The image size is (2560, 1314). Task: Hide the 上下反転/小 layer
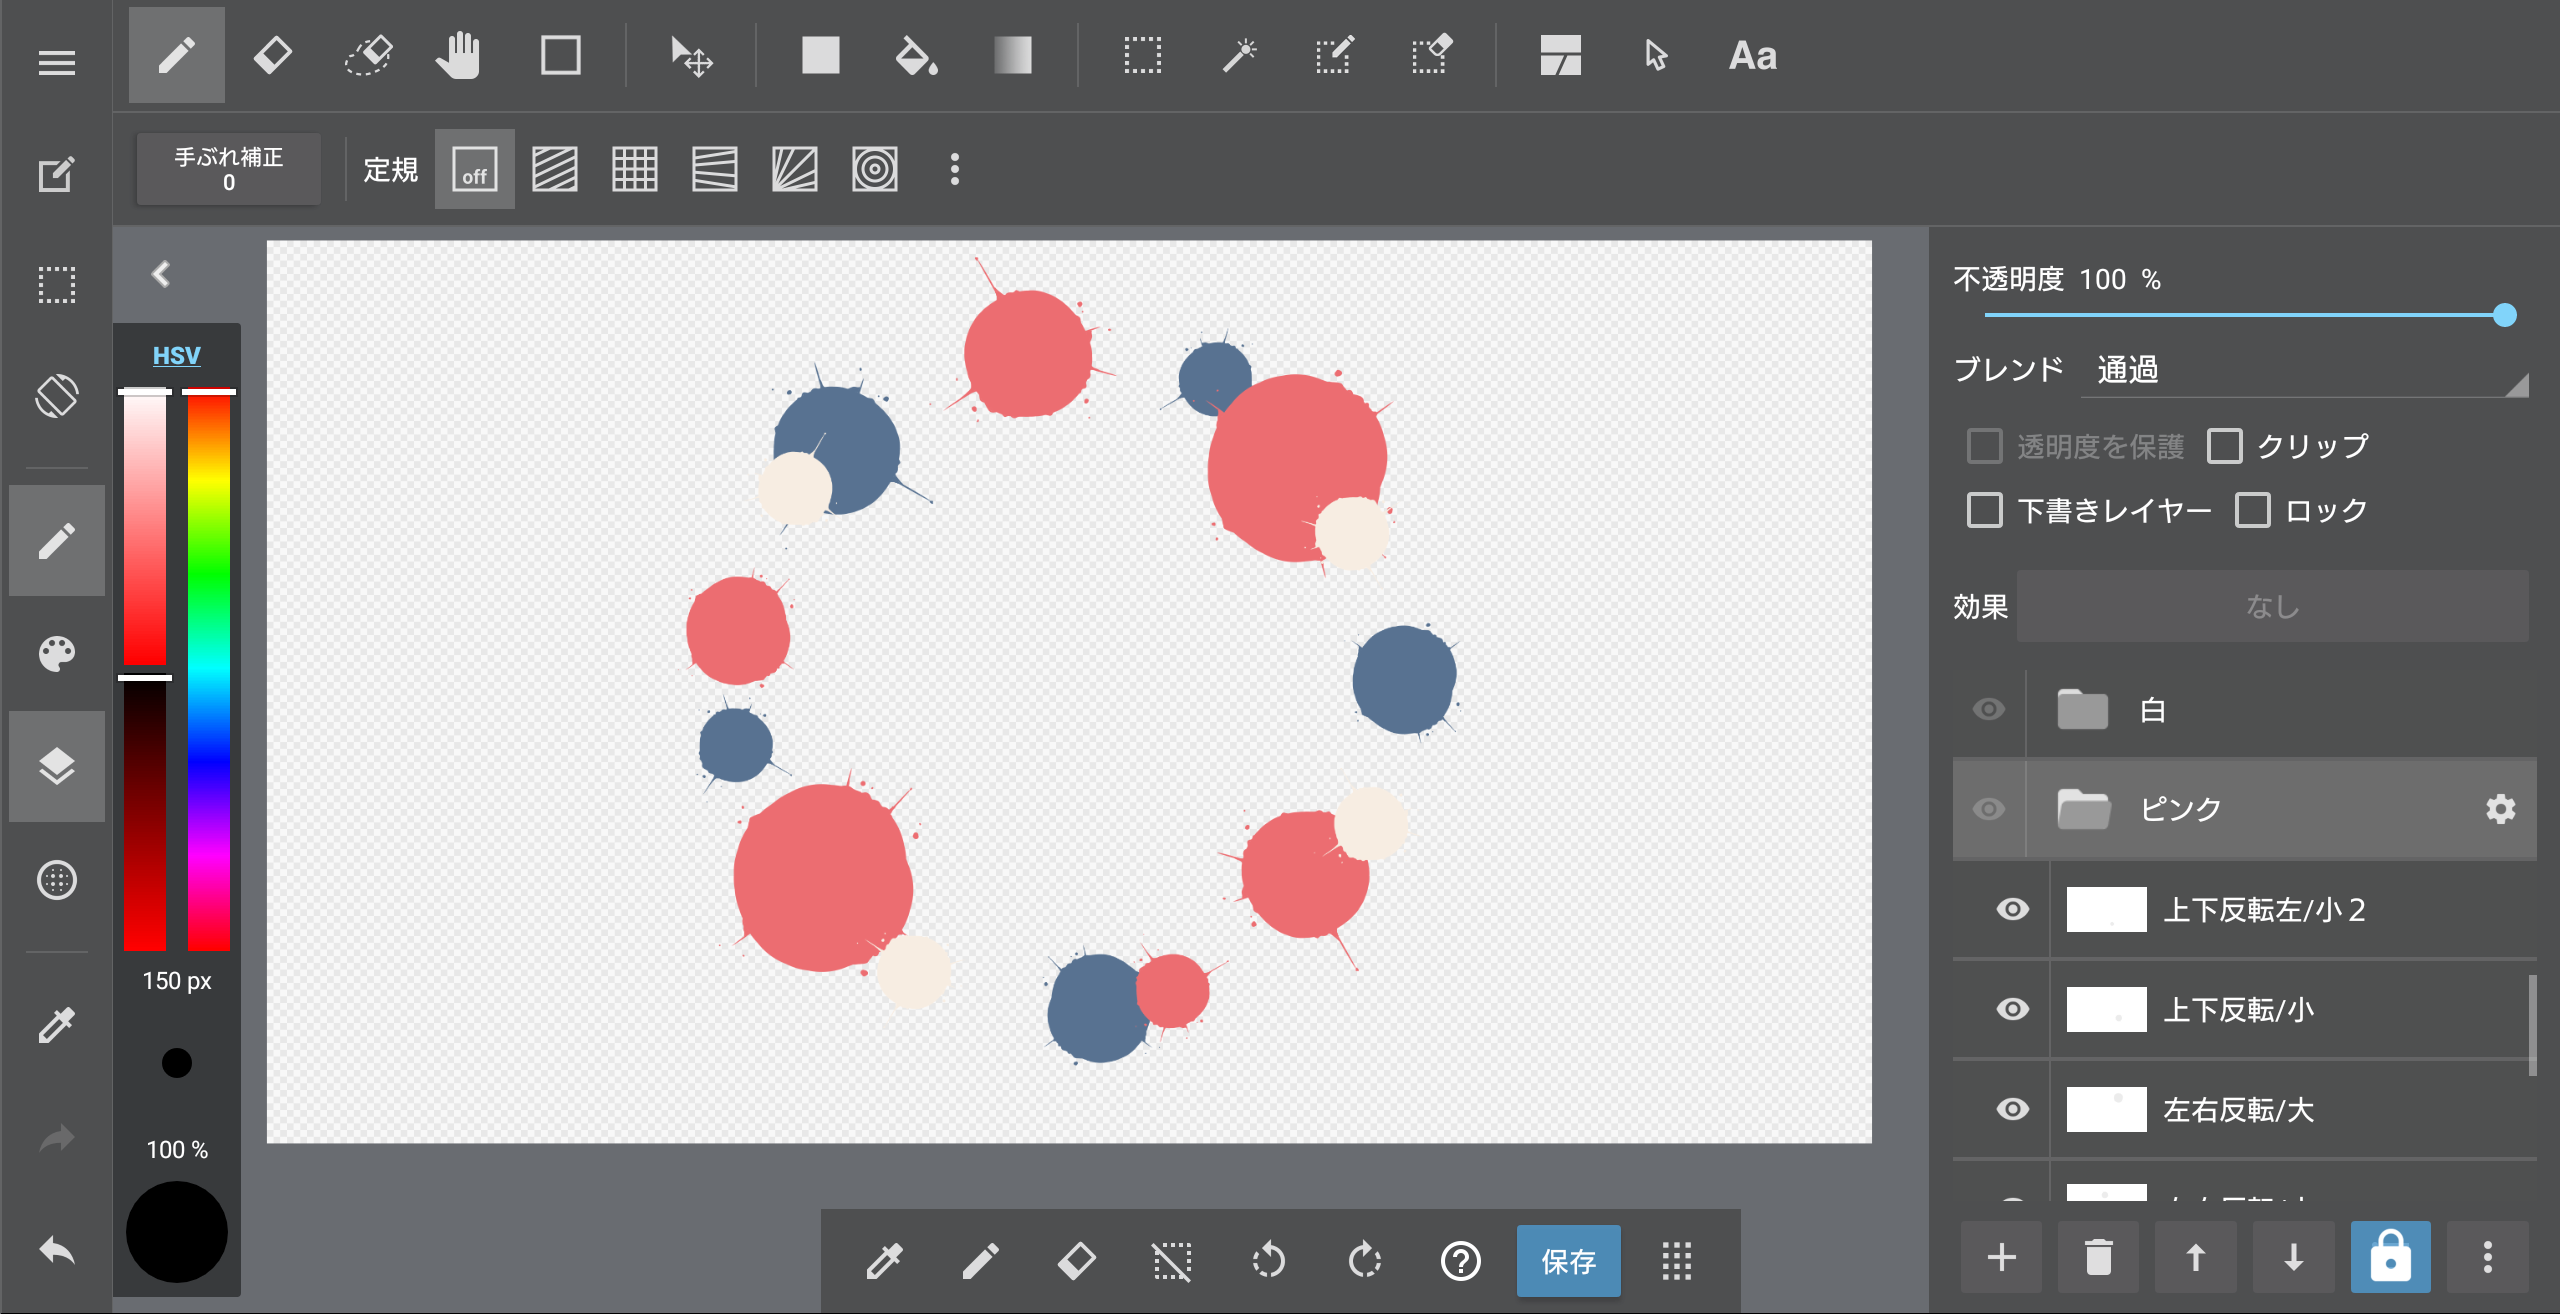[x=2012, y=1009]
